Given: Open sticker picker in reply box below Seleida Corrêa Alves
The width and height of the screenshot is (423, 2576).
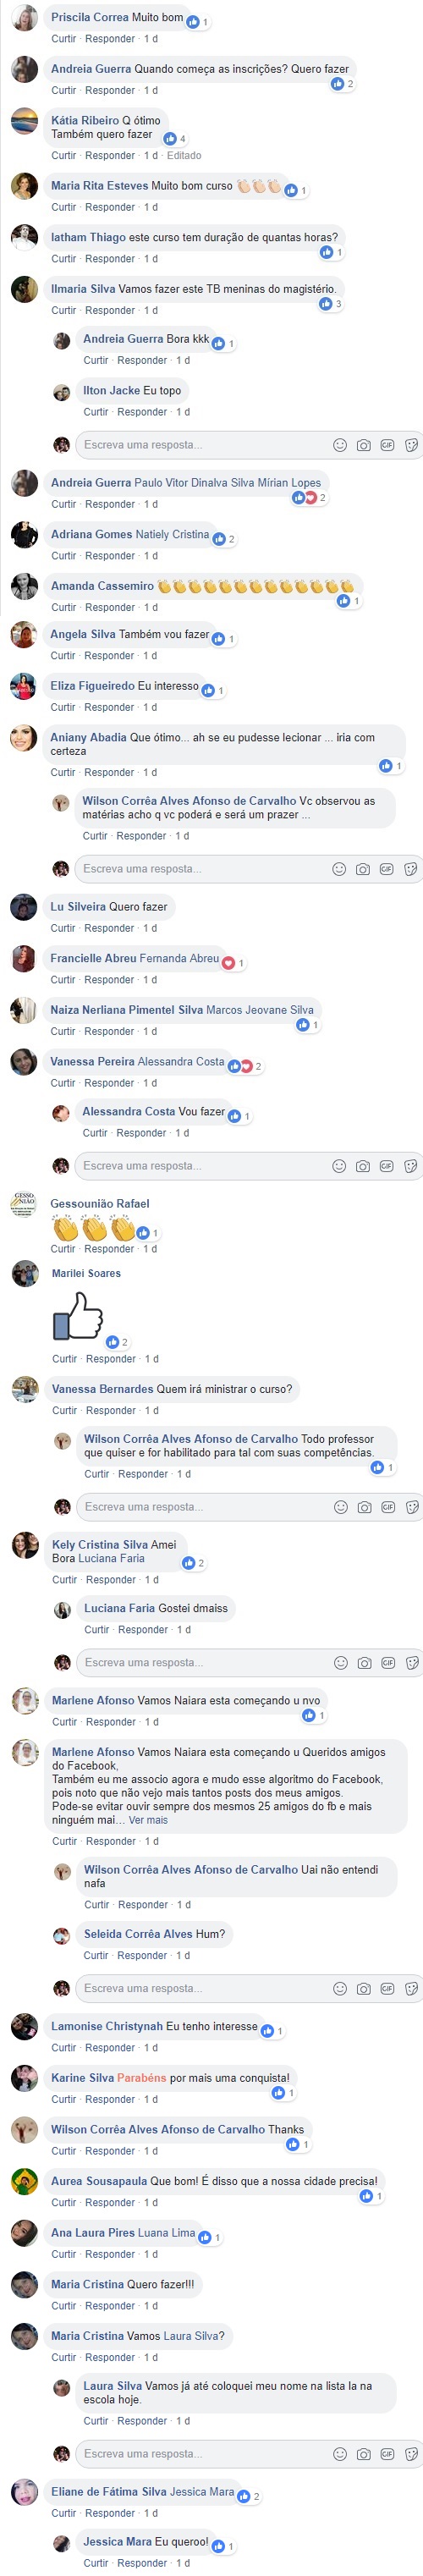Looking at the screenshot, I should (411, 1988).
